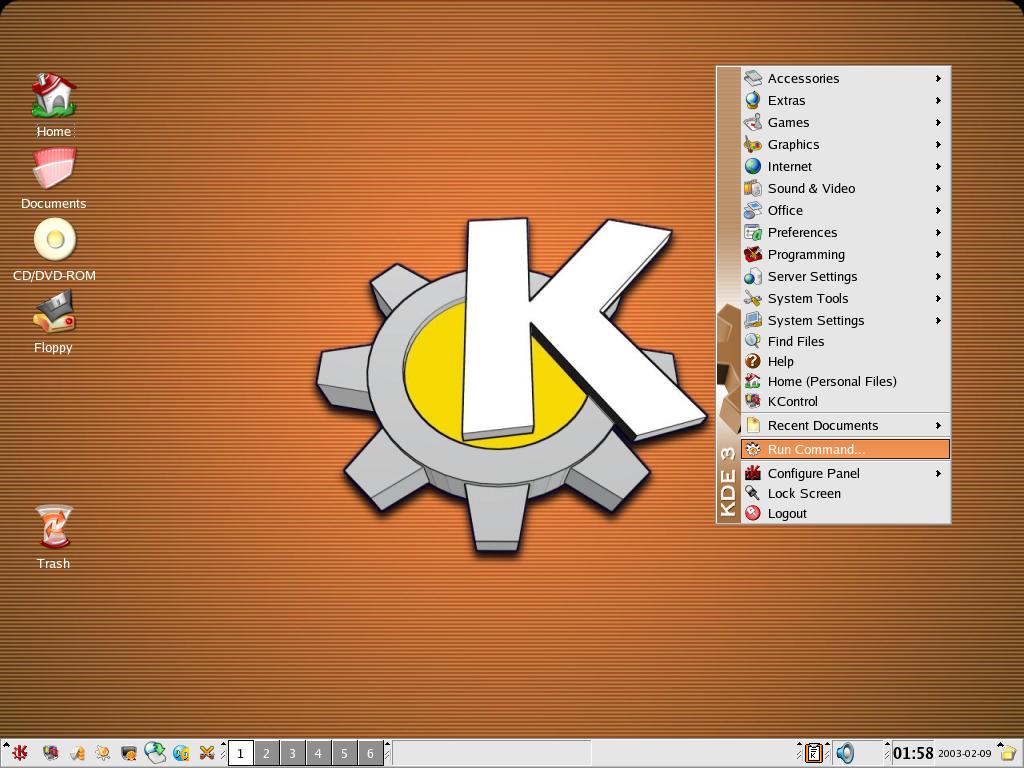Click the speaker volume tray icon

point(845,753)
